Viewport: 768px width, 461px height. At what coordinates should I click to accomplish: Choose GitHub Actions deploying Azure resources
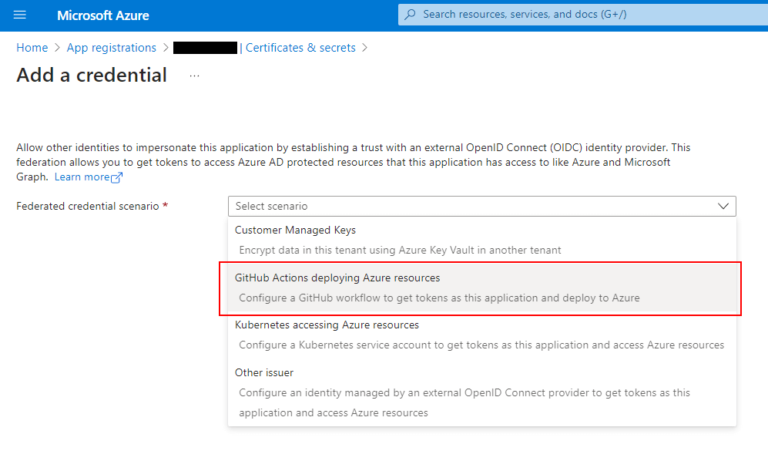[337, 278]
